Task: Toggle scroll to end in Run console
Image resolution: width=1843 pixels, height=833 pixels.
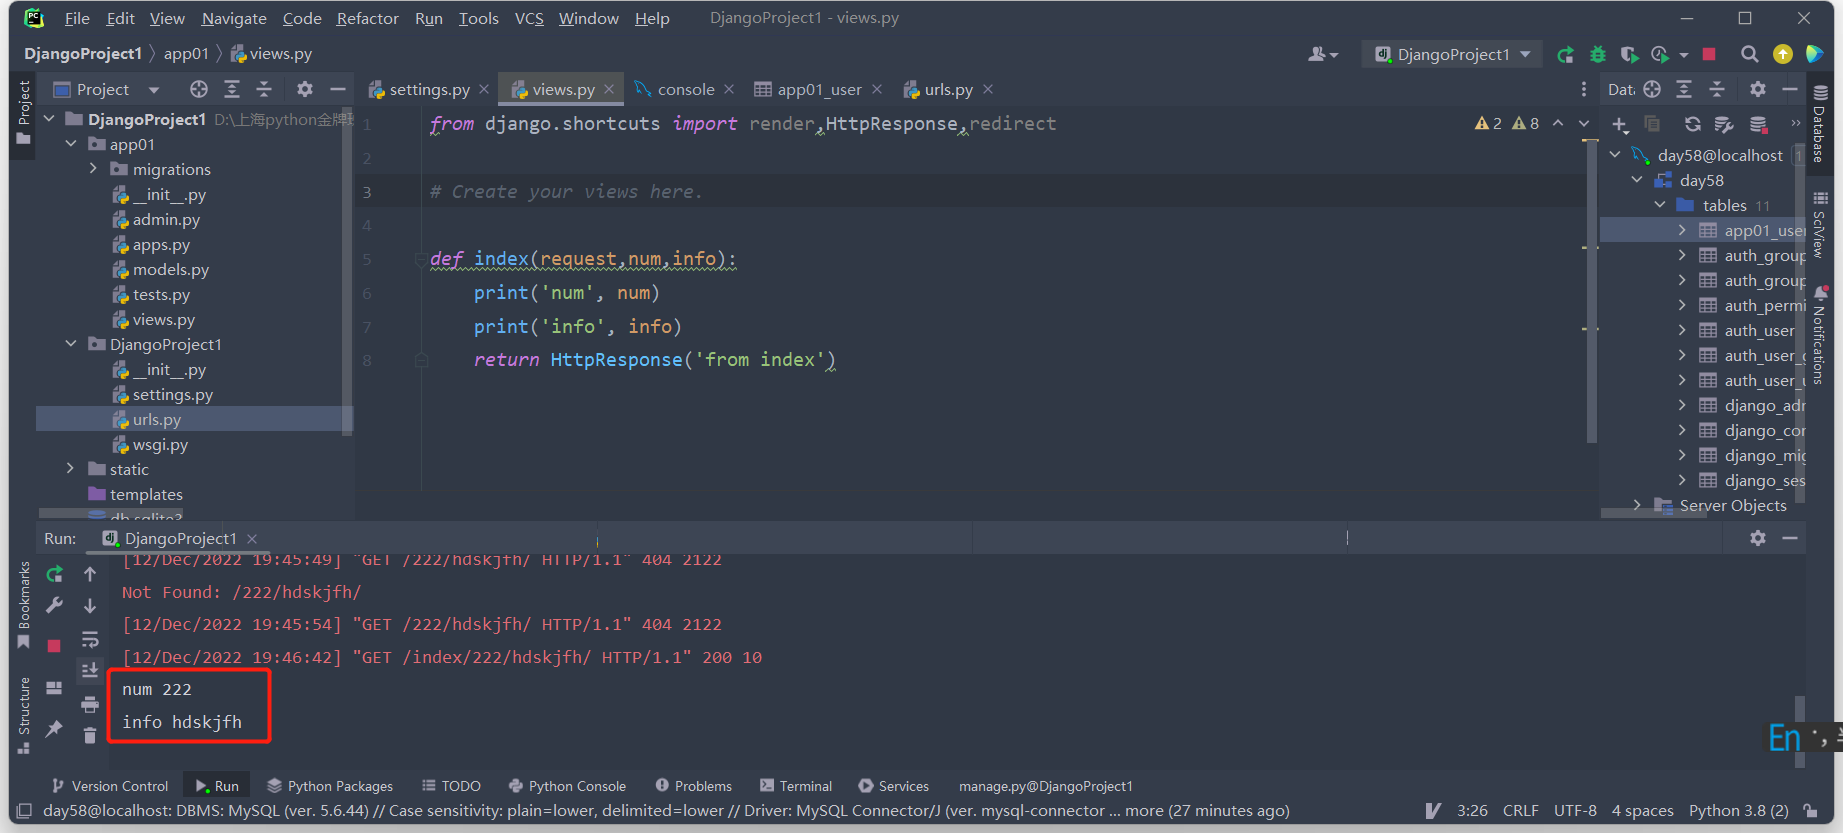Action: (90, 670)
